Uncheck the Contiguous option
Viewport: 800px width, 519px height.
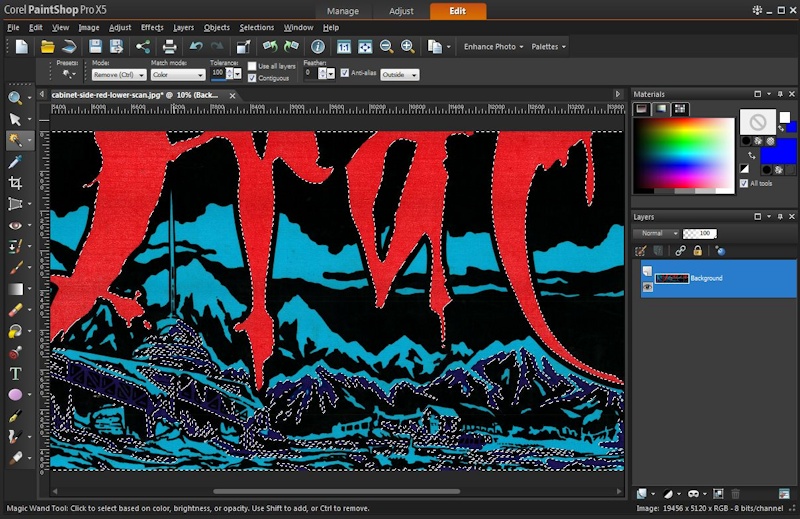[252, 78]
